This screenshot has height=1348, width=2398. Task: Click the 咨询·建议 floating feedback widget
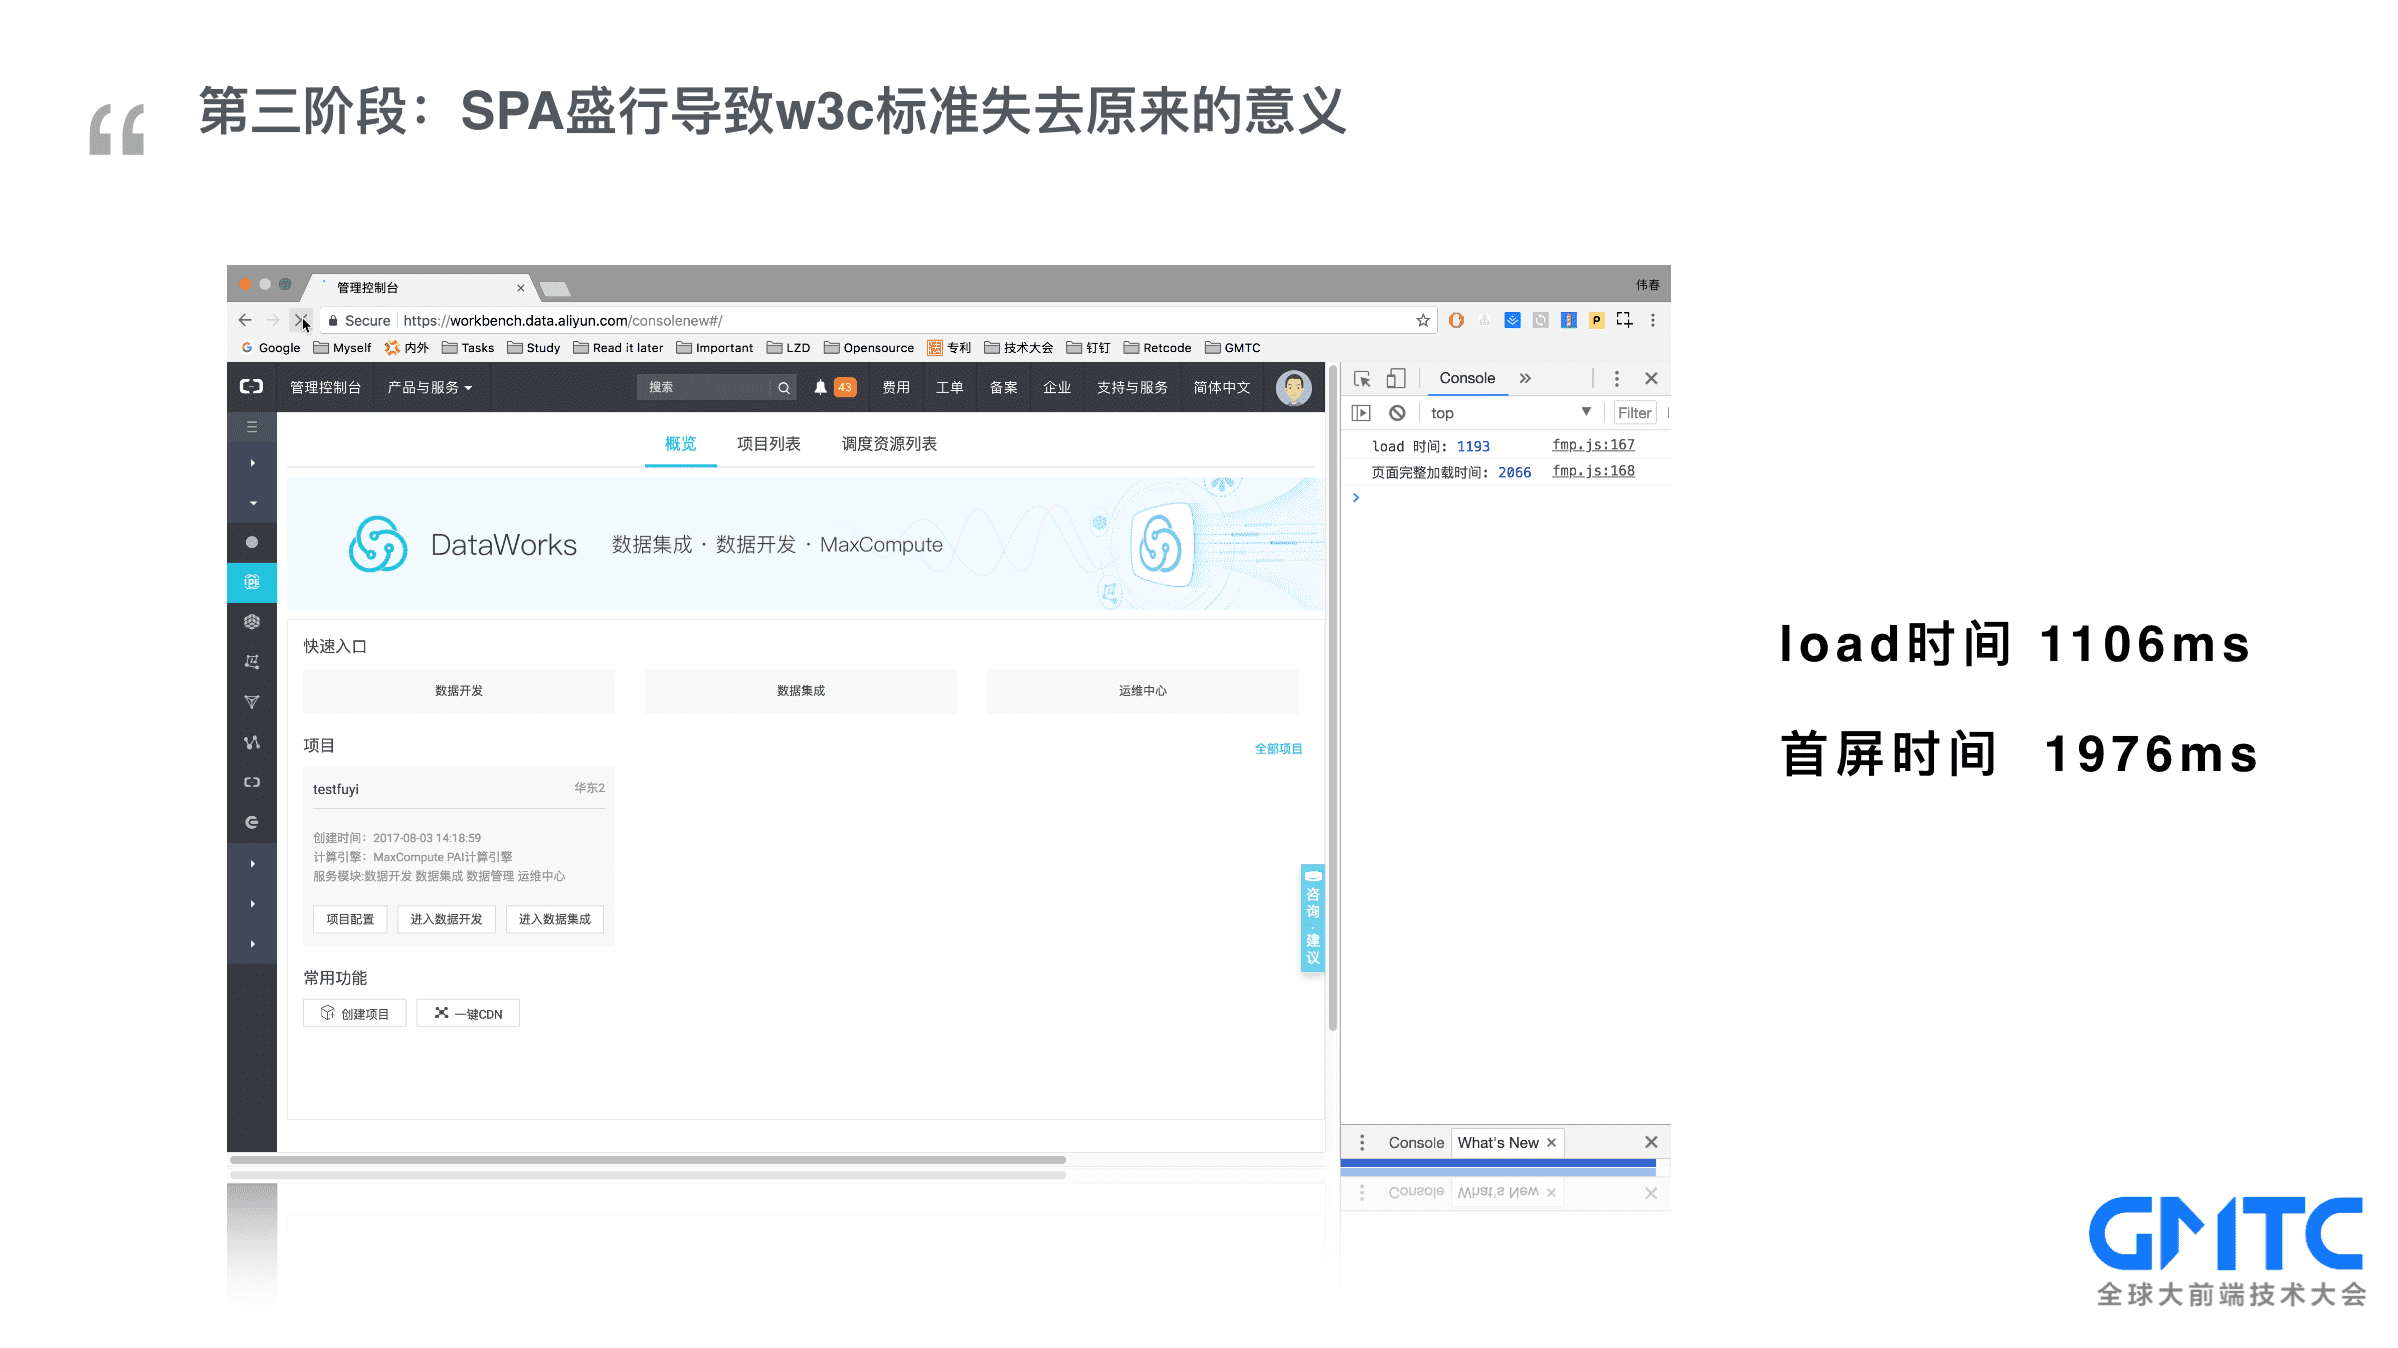pyautogui.click(x=1313, y=918)
